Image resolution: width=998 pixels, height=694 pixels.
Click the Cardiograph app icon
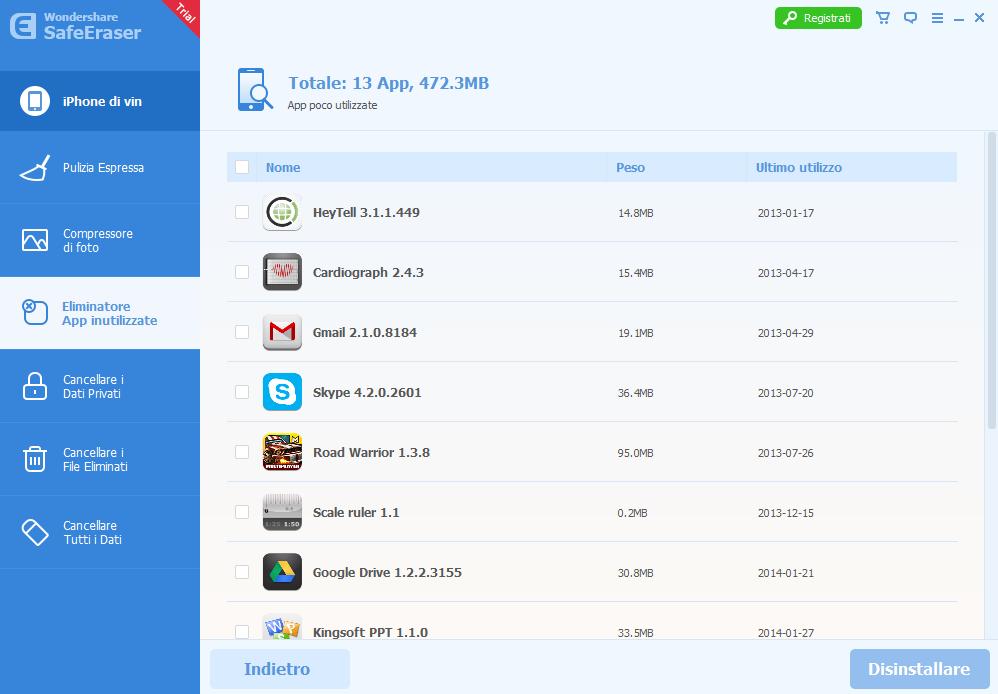pos(282,272)
